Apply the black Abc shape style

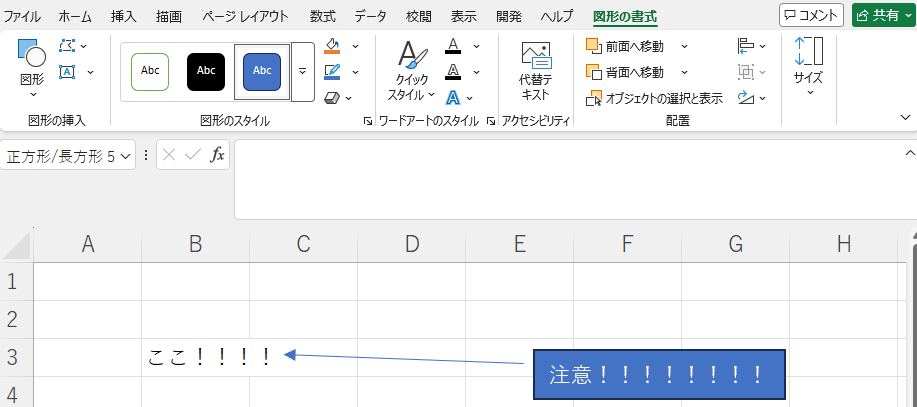click(x=206, y=72)
